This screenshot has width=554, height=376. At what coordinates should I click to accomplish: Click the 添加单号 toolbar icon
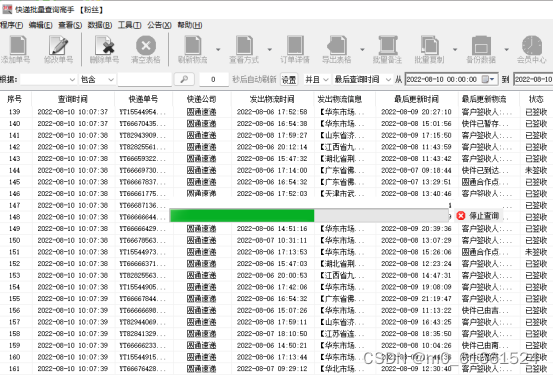[18, 46]
